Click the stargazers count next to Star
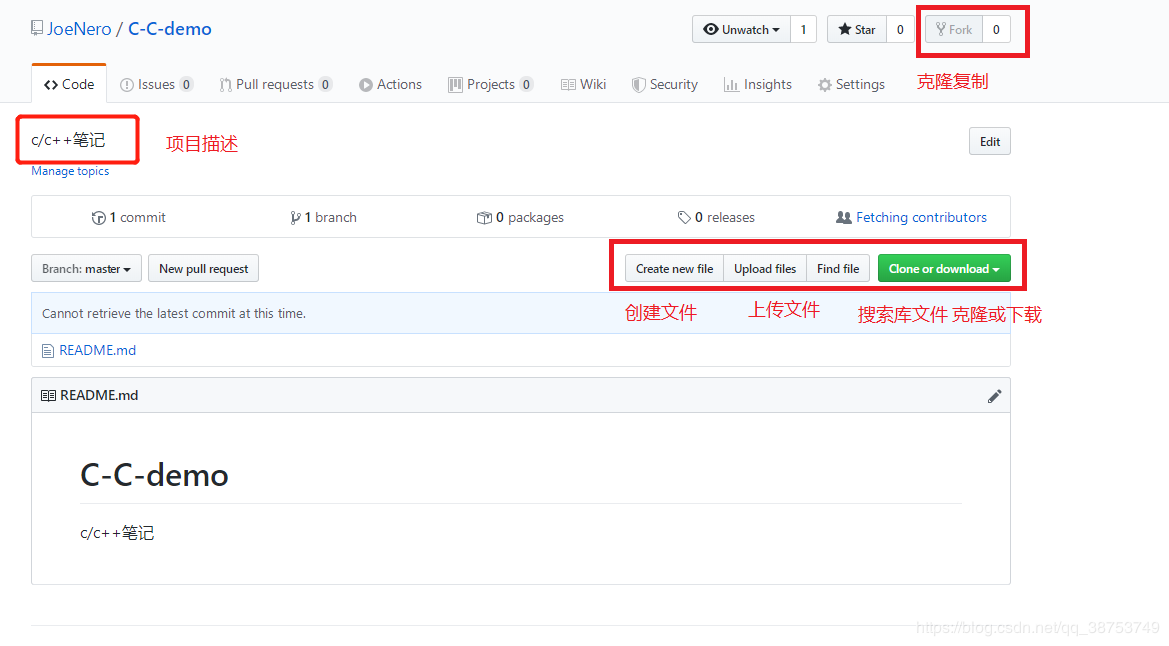 tap(900, 29)
